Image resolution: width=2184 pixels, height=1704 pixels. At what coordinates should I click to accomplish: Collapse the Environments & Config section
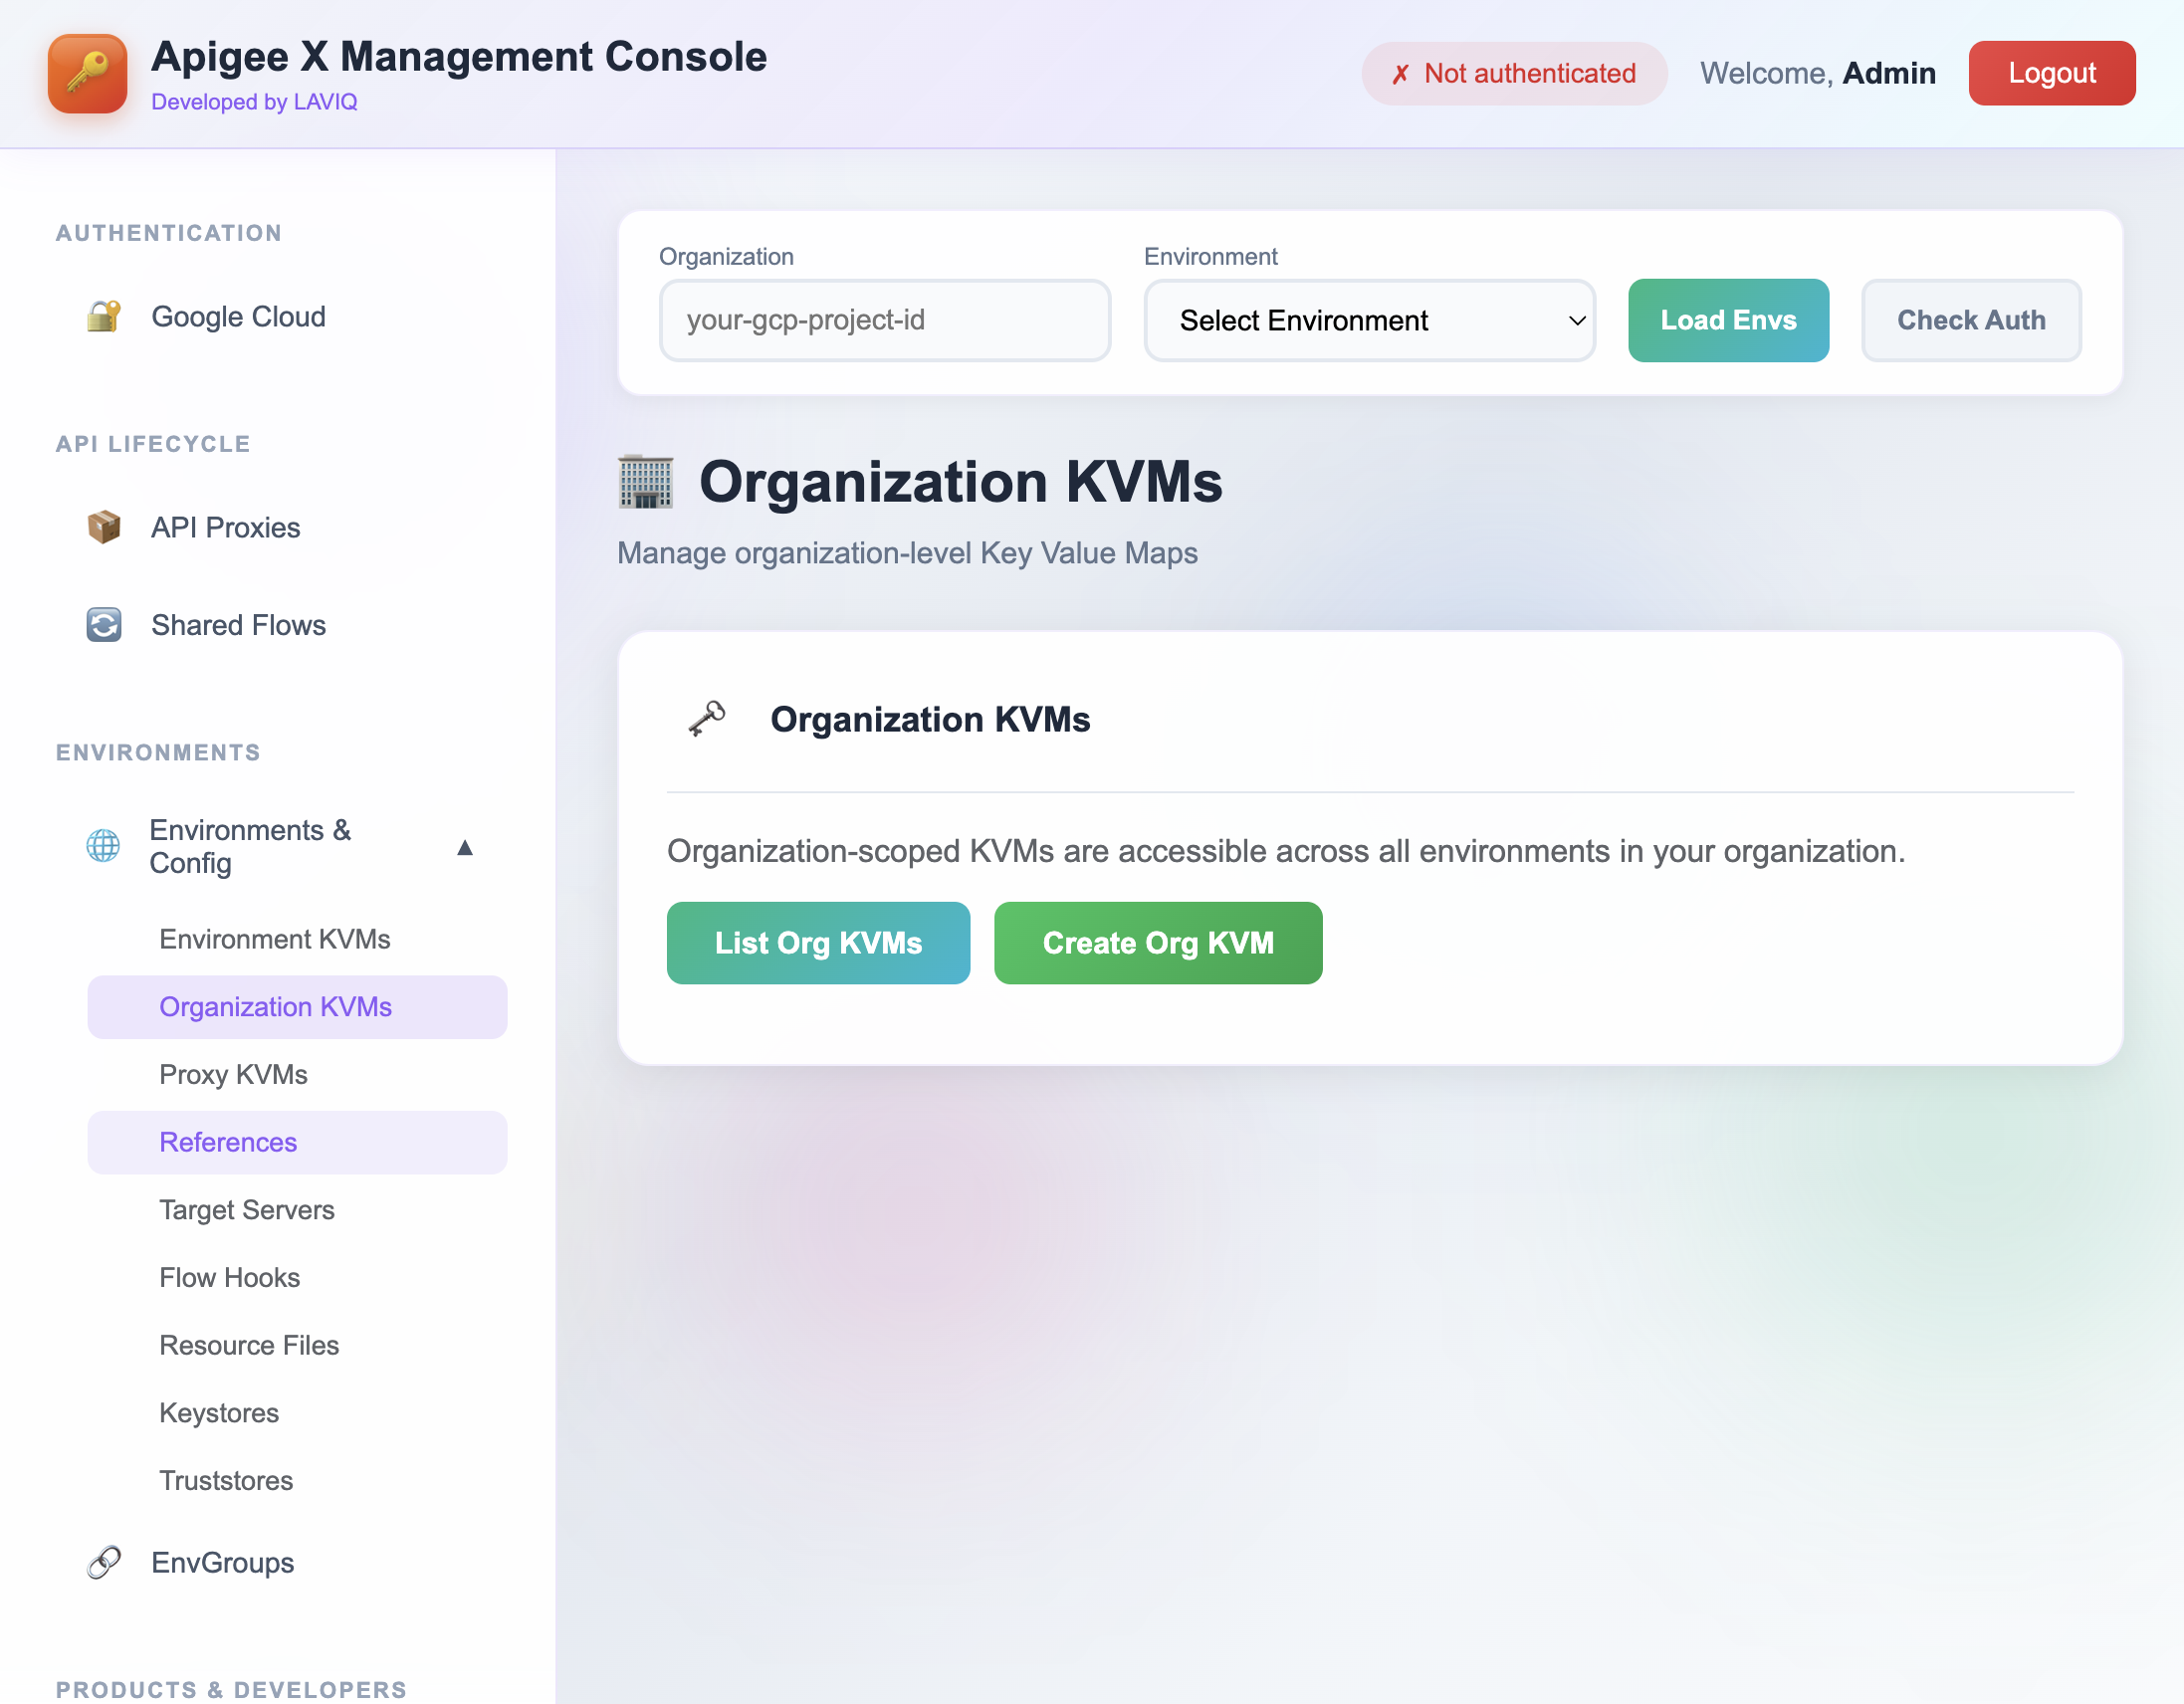tap(466, 847)
